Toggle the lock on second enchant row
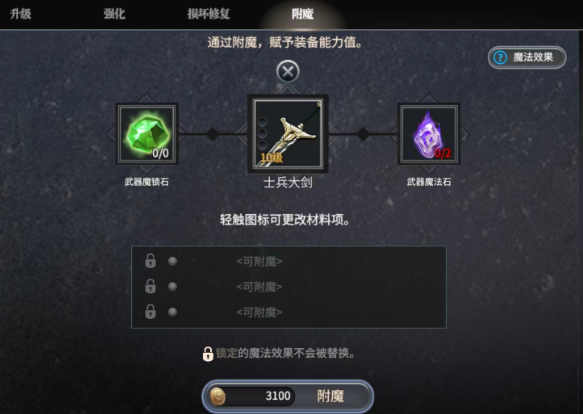 click(150, 286)
